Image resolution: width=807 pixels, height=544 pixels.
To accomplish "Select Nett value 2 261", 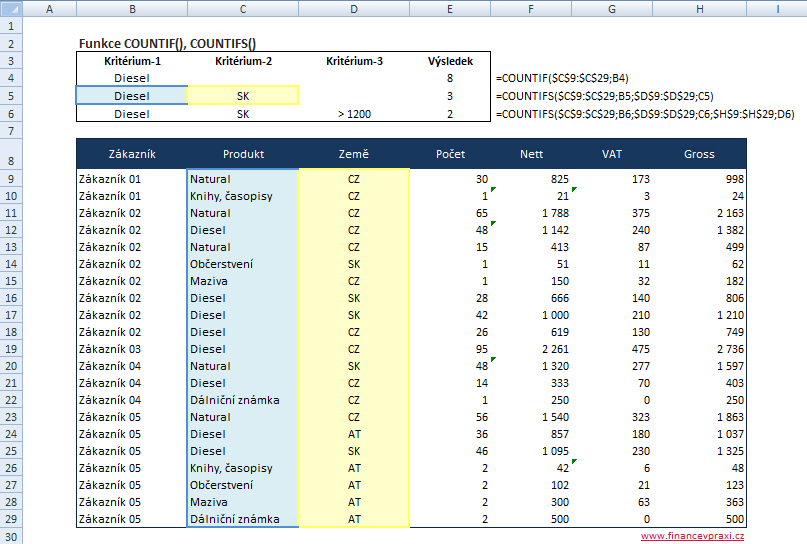I will pos(531,349).
